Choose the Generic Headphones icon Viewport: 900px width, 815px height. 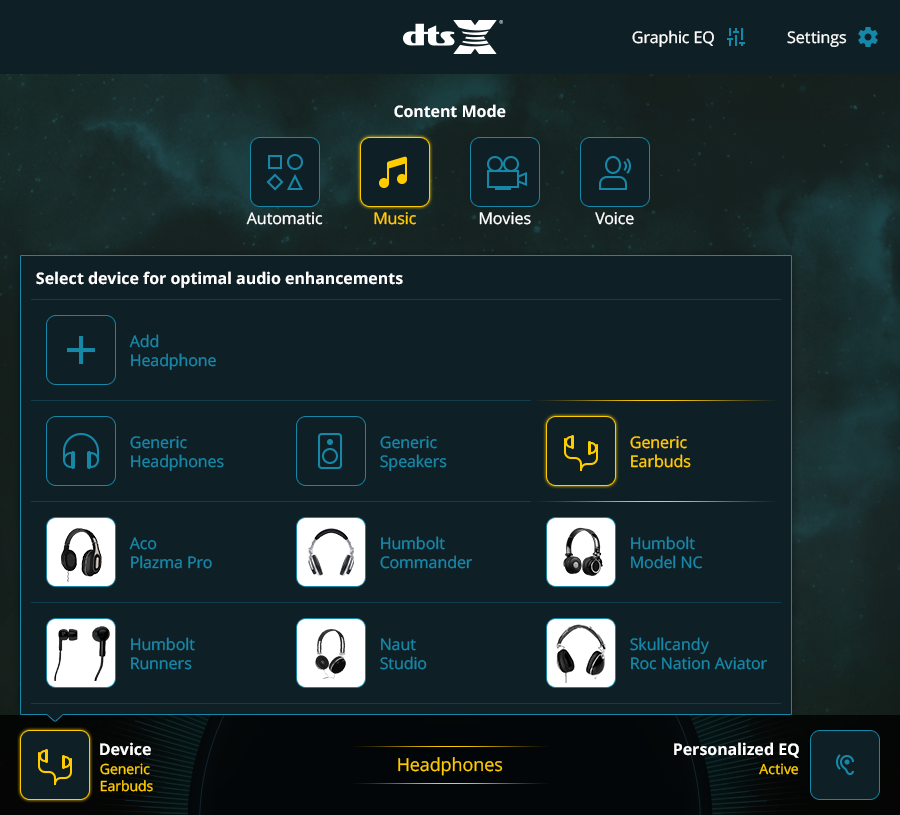(x=81, y=451)
